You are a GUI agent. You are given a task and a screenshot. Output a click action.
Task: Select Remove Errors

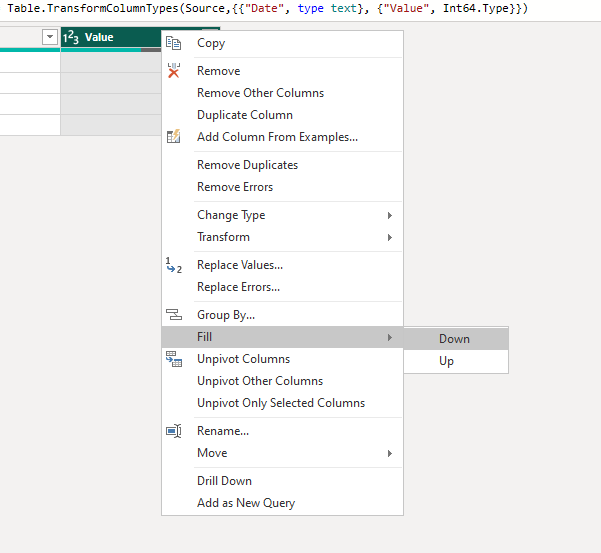point(282,187)
